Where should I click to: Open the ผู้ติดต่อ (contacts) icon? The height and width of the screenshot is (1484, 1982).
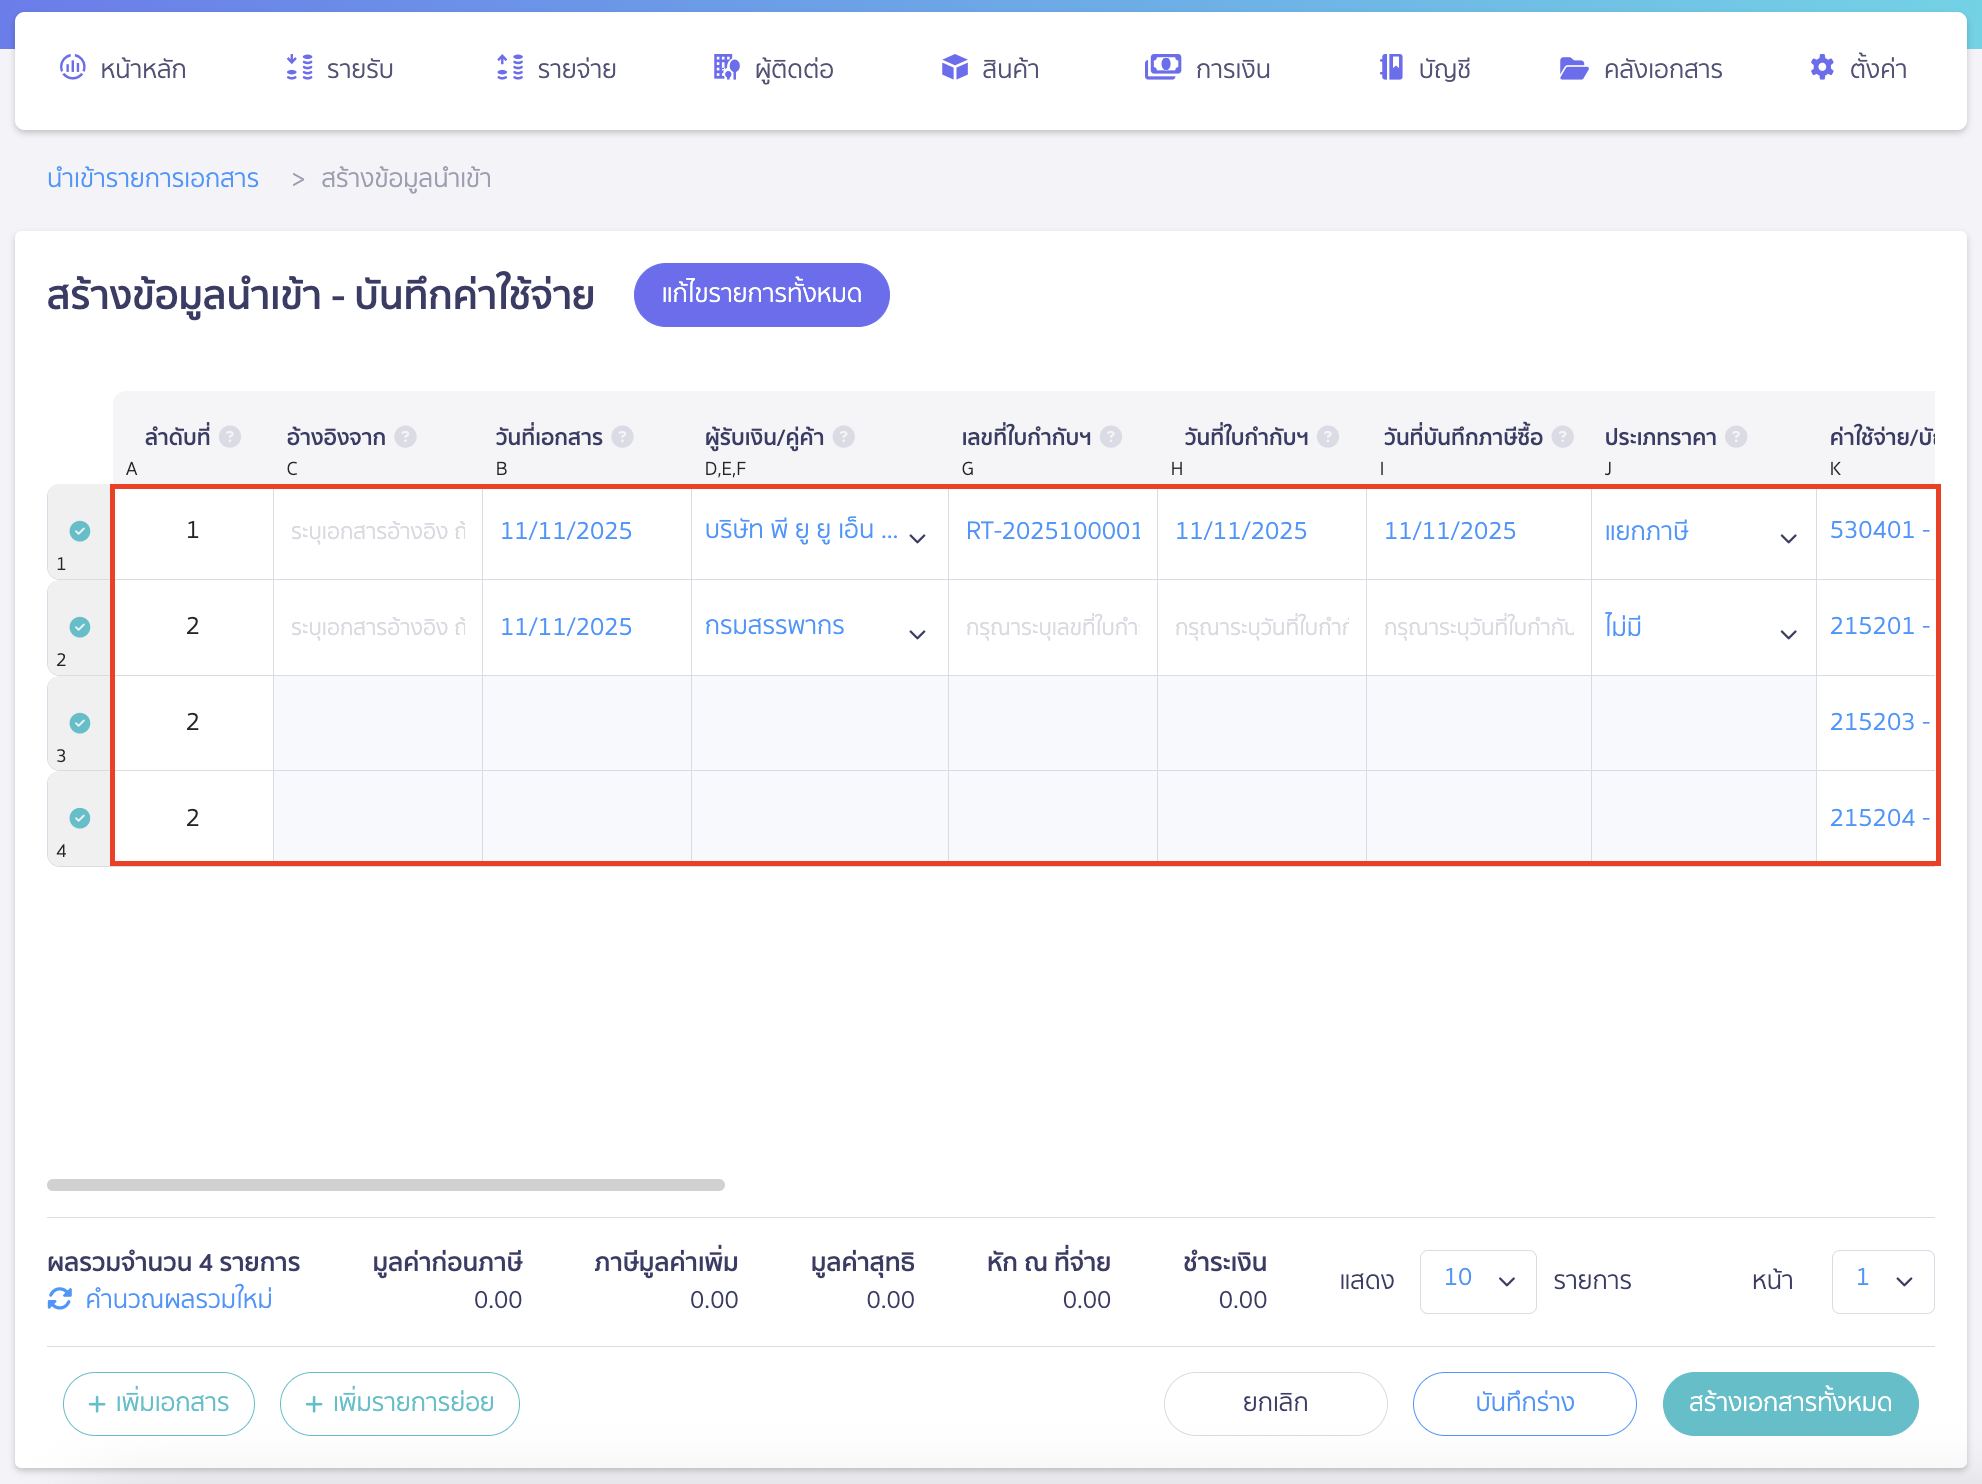pos(725,68)
